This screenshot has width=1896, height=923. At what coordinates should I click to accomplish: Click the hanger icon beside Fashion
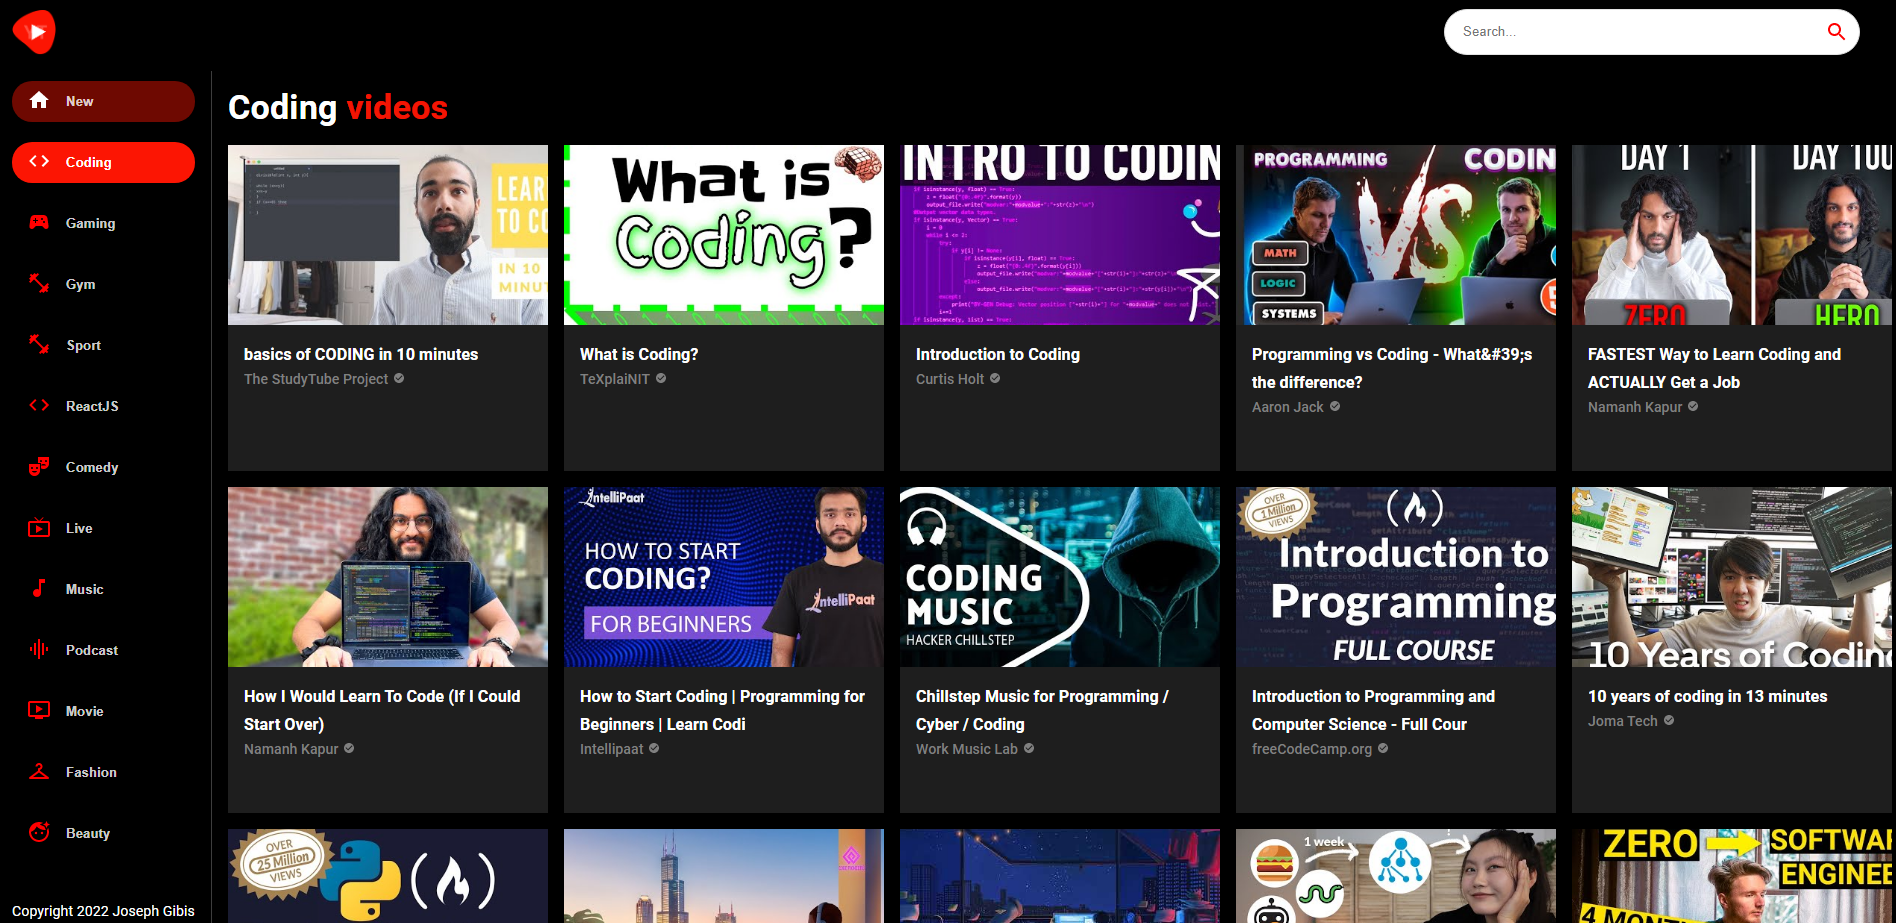coord(39,771)
